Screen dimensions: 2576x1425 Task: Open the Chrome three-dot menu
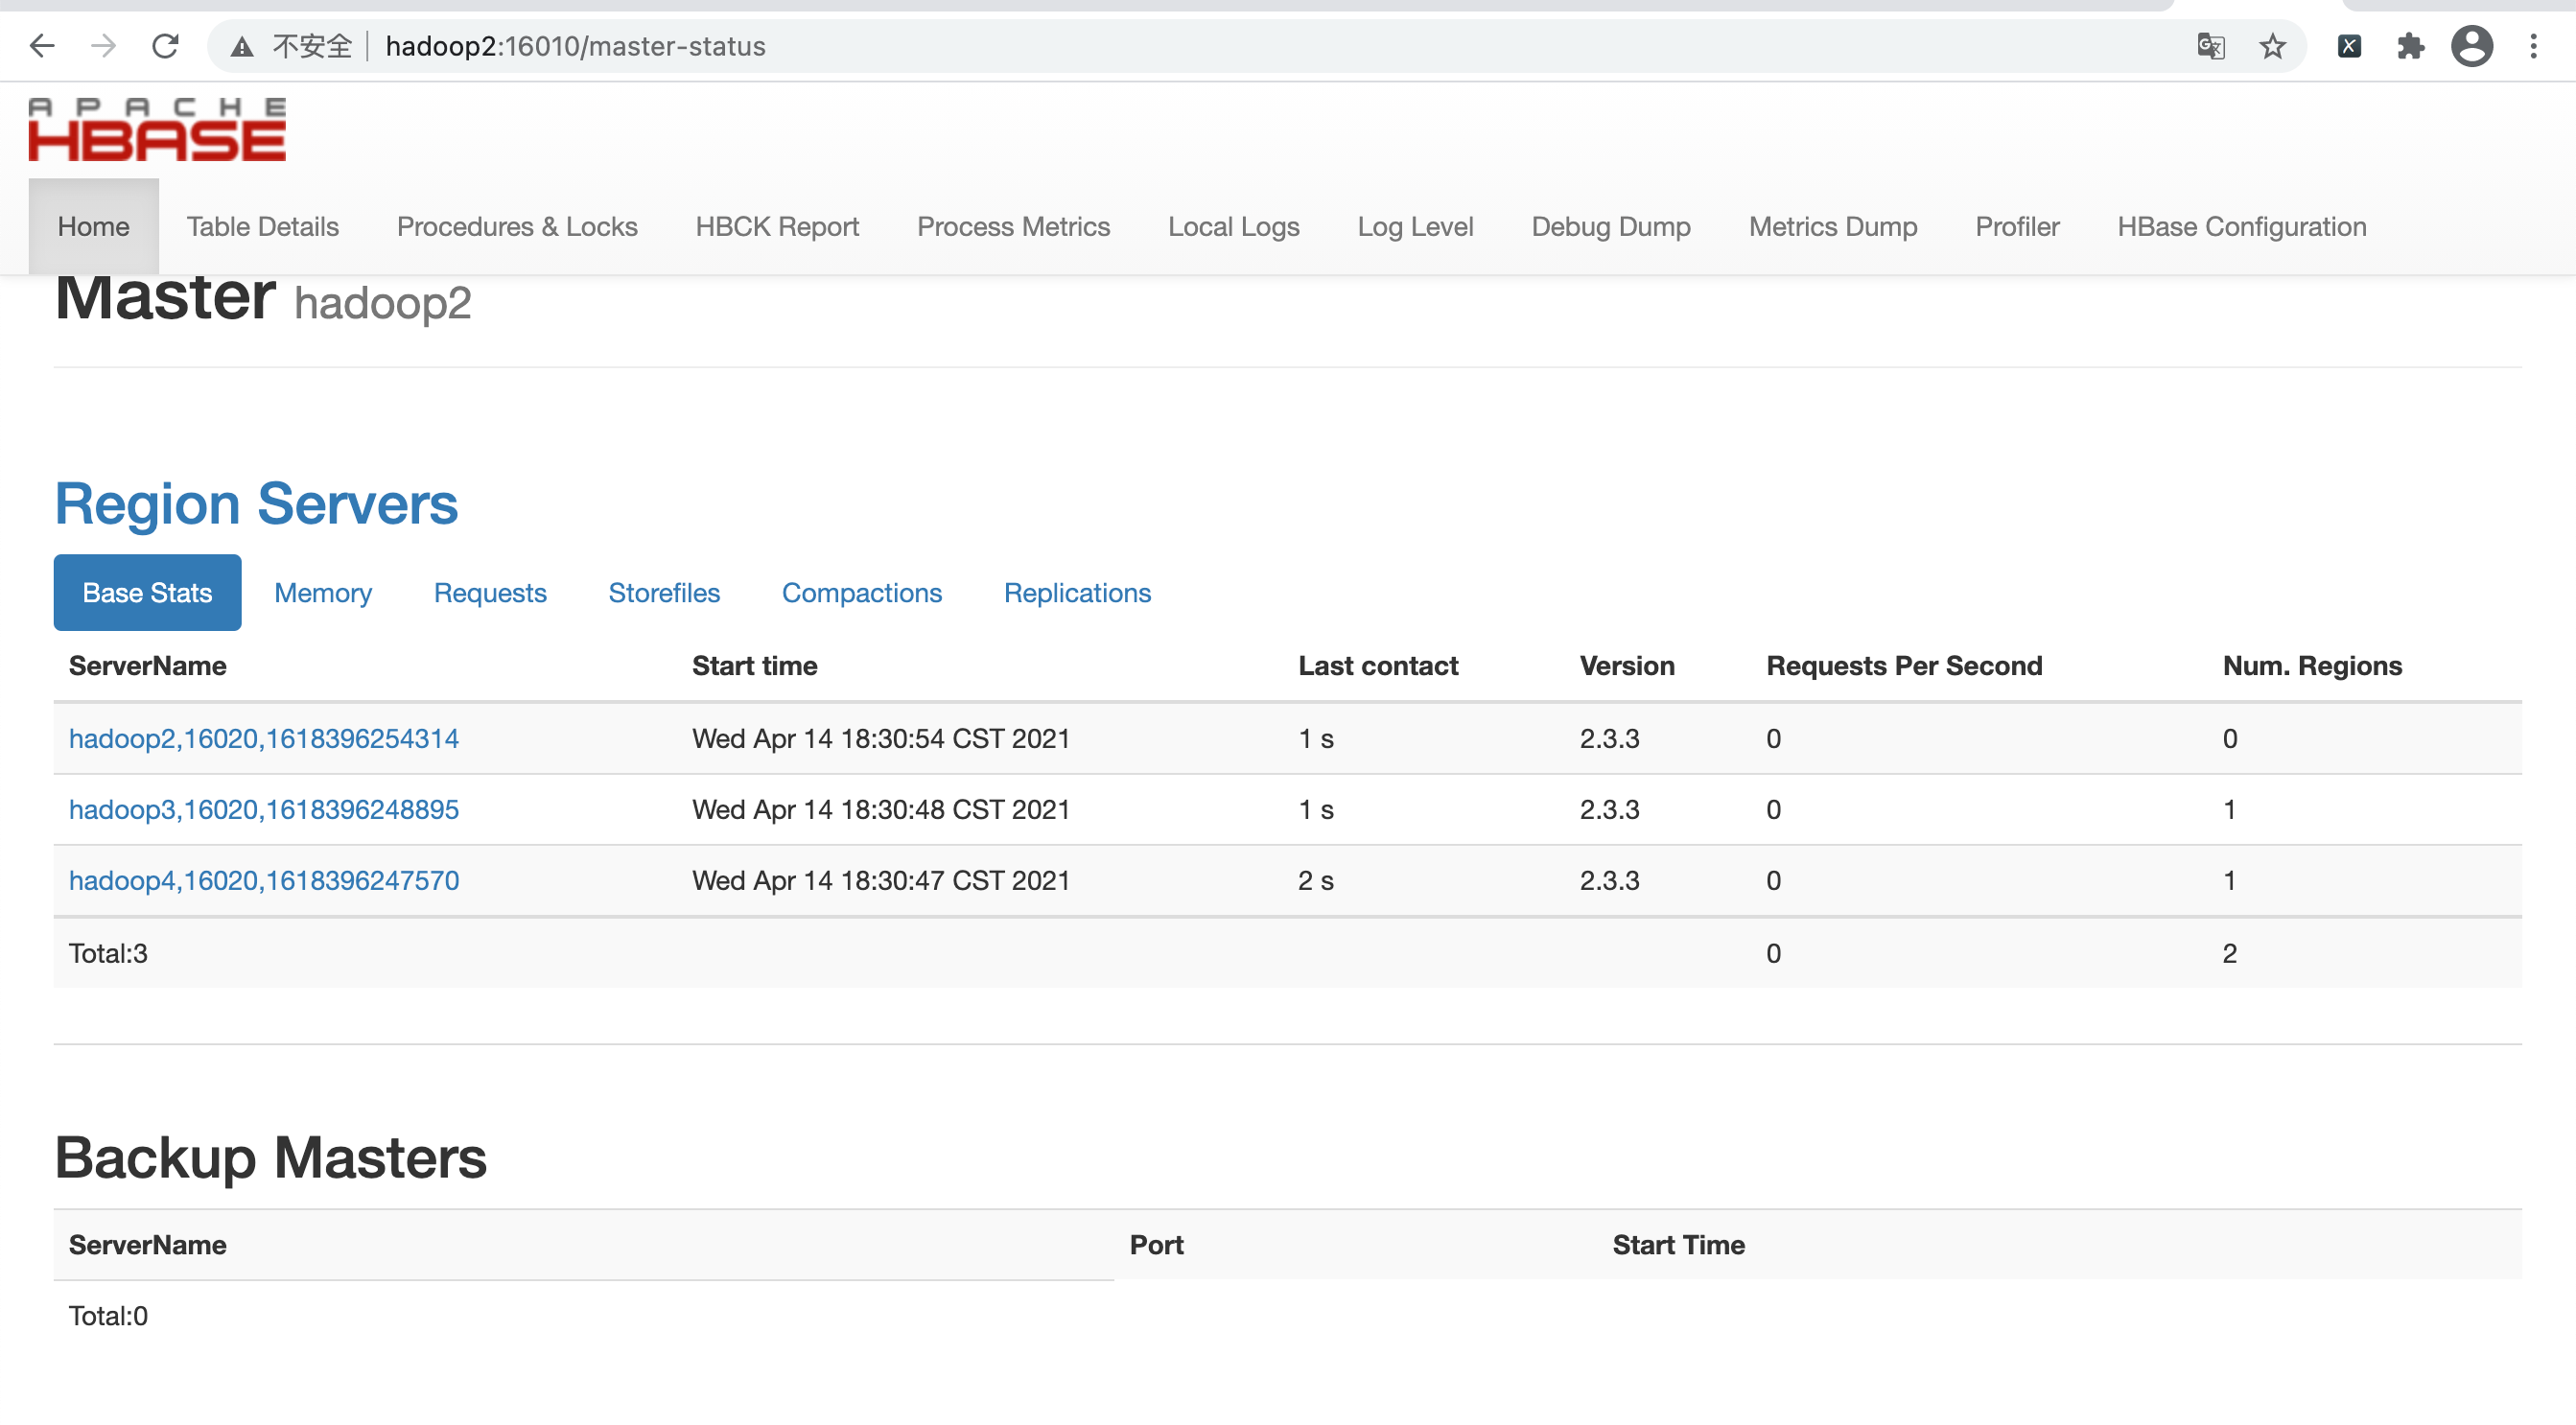[x=2533, y=46]
